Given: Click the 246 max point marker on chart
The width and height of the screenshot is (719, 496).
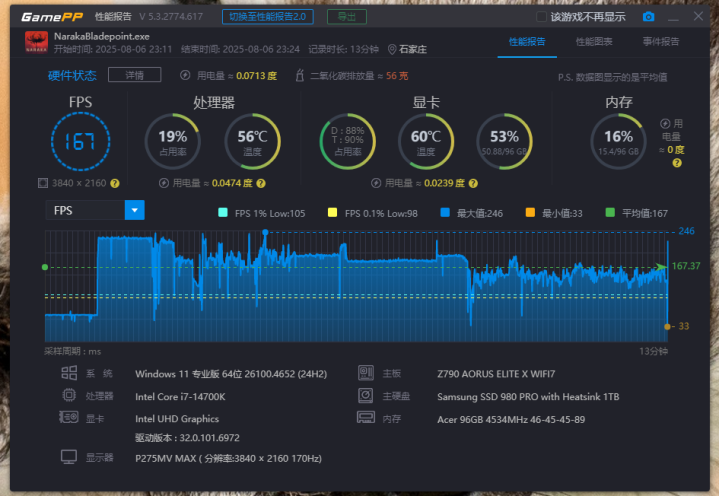Looking at the screenshot, I should [265, 232].
